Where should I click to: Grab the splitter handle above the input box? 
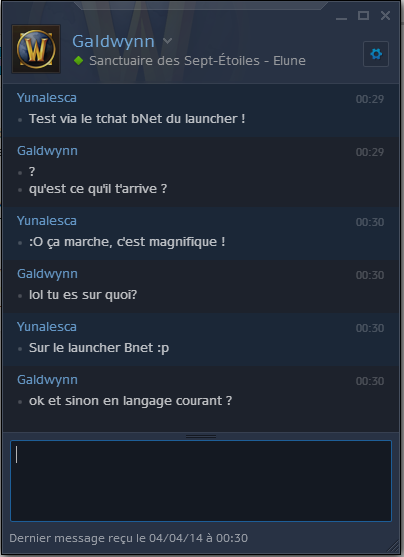(x=201, y=436)
